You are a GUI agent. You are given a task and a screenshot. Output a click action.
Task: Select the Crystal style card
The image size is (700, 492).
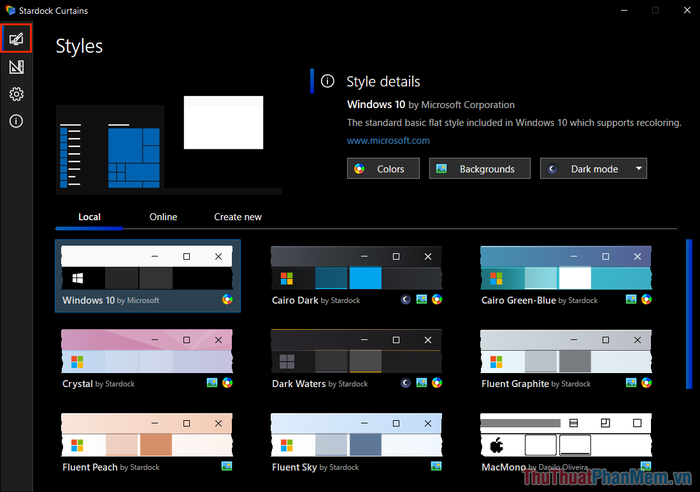(x=147, y=359)
